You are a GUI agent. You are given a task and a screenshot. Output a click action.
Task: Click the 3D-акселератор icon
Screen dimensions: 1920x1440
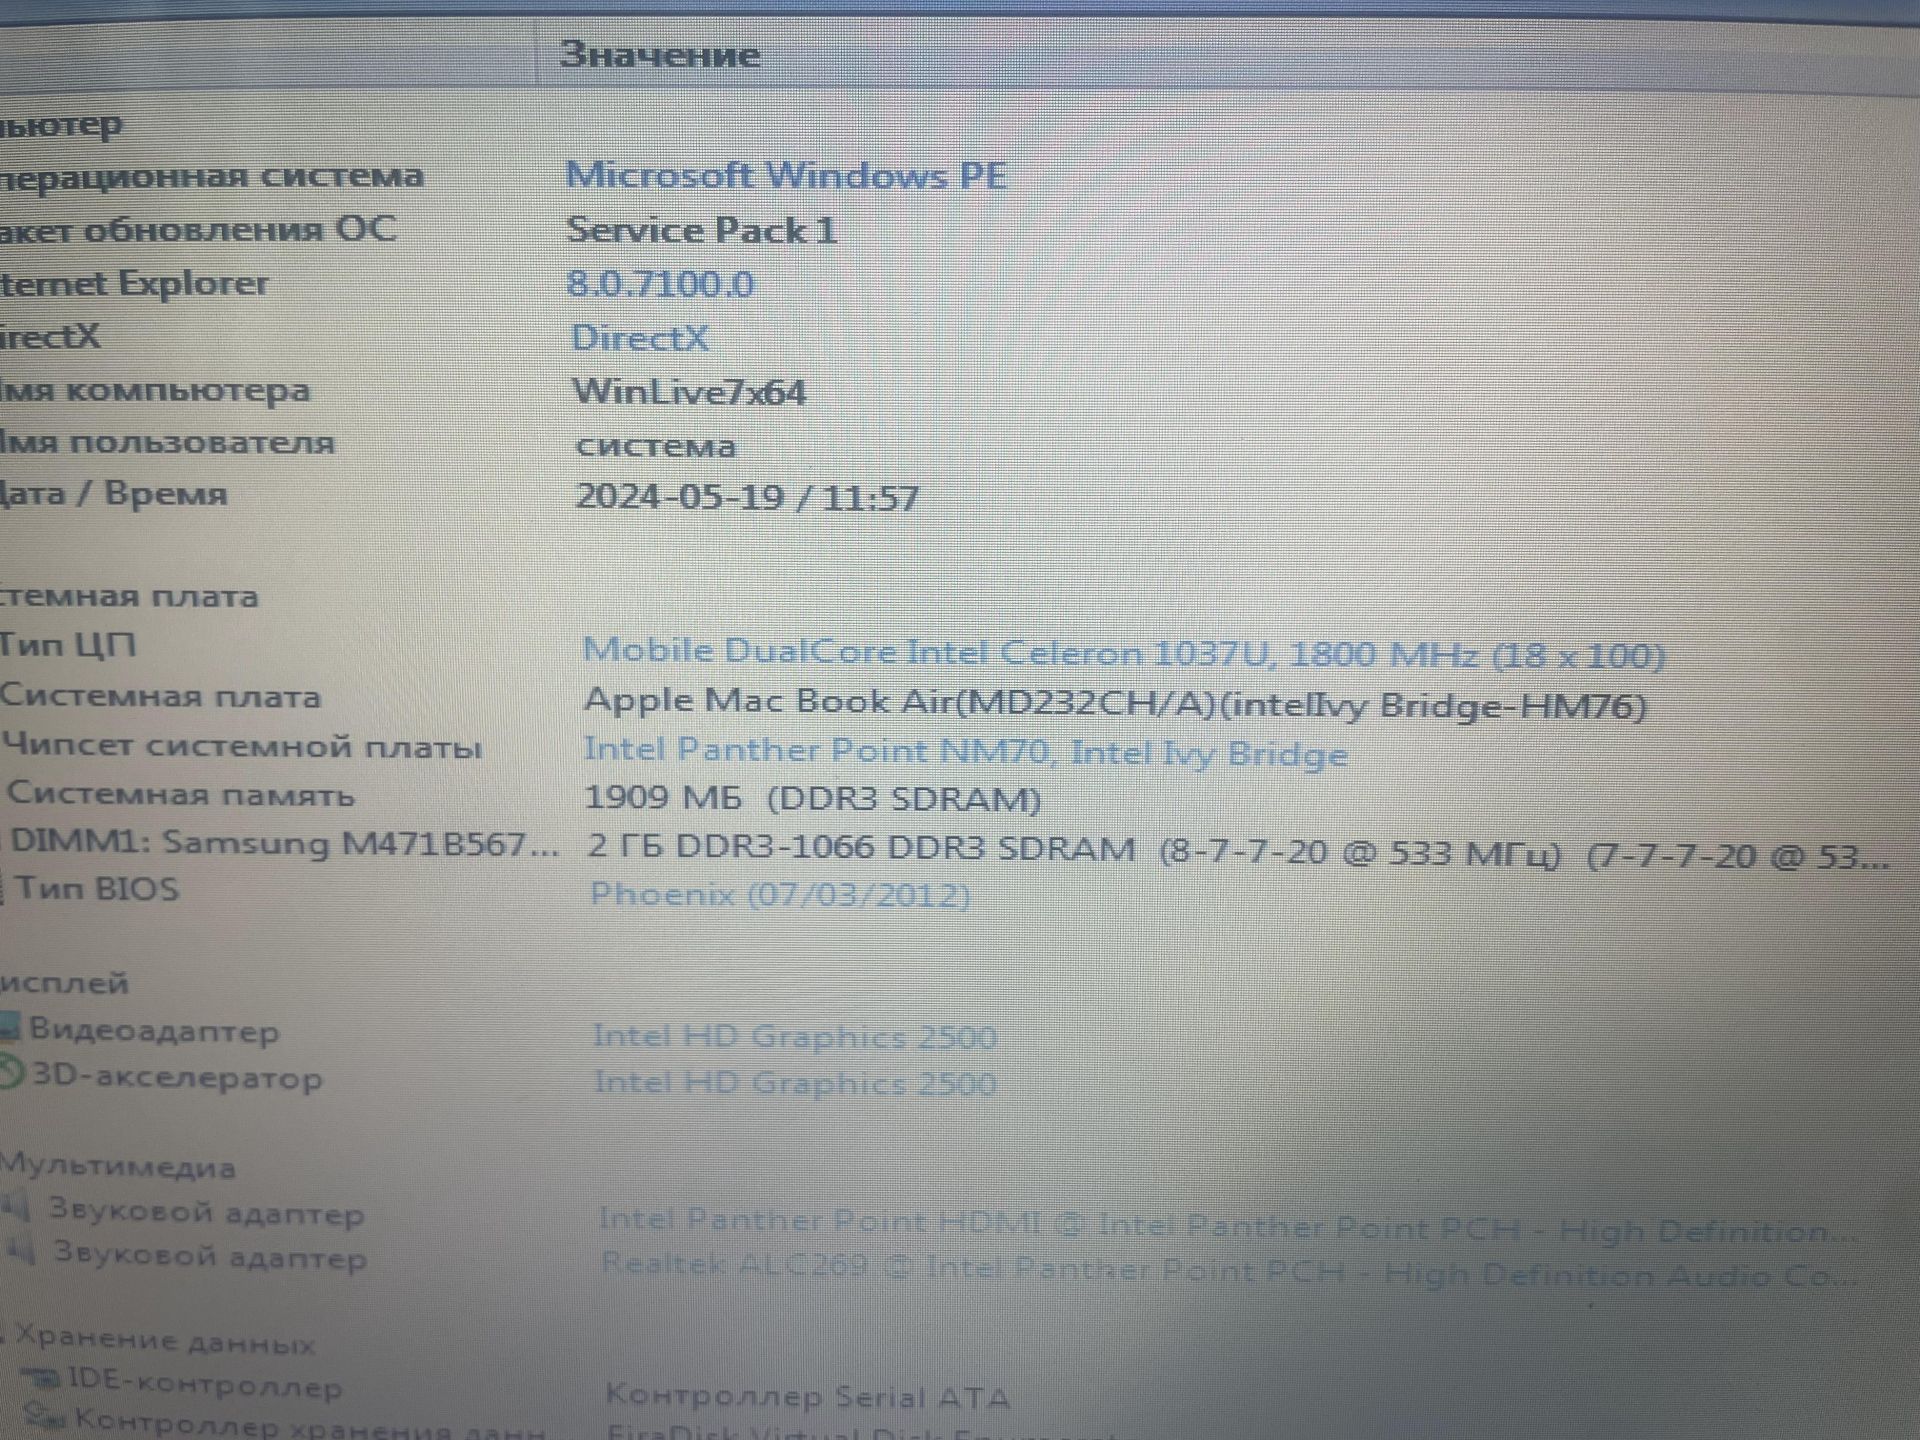tap(12, 1075)
